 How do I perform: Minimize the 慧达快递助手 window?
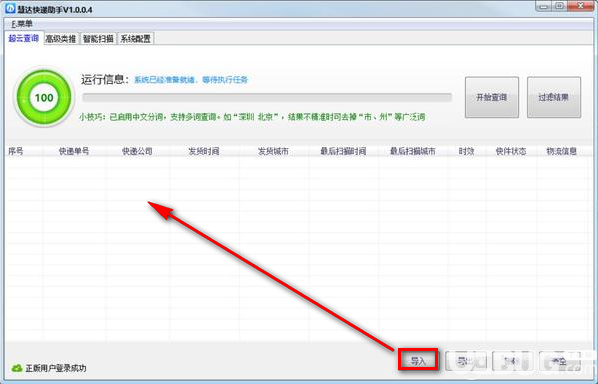pos(543,6)
